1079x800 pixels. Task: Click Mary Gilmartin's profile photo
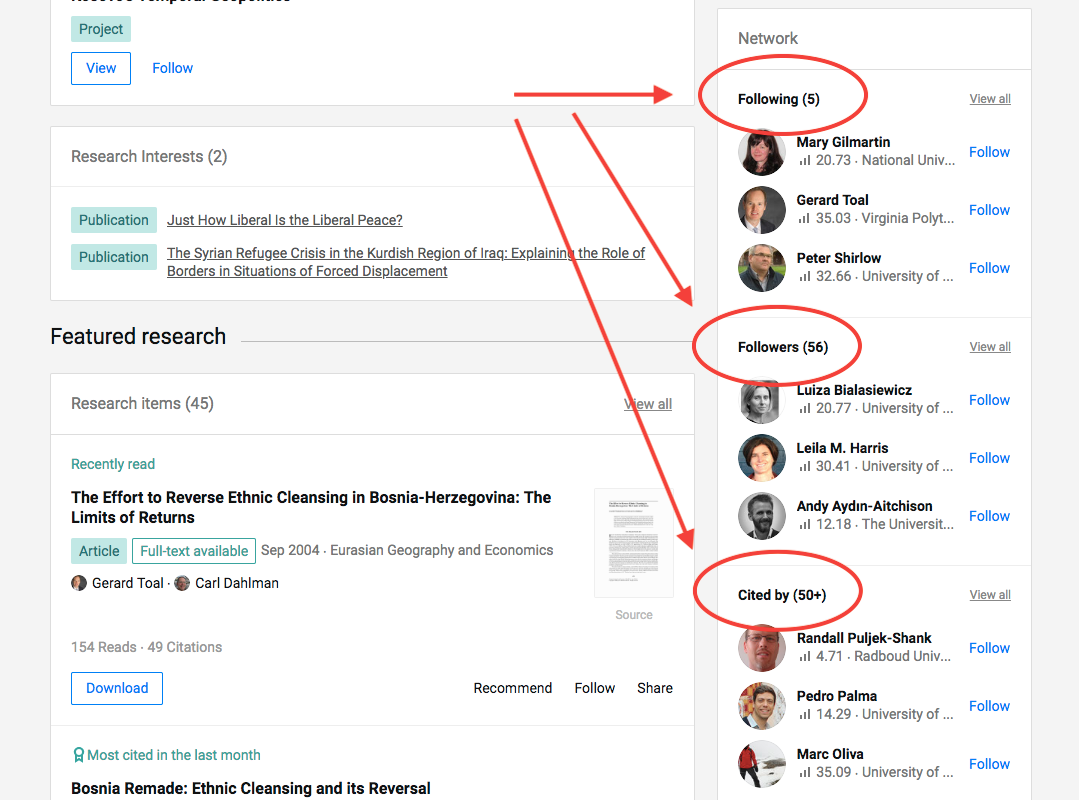coord(762,152)
